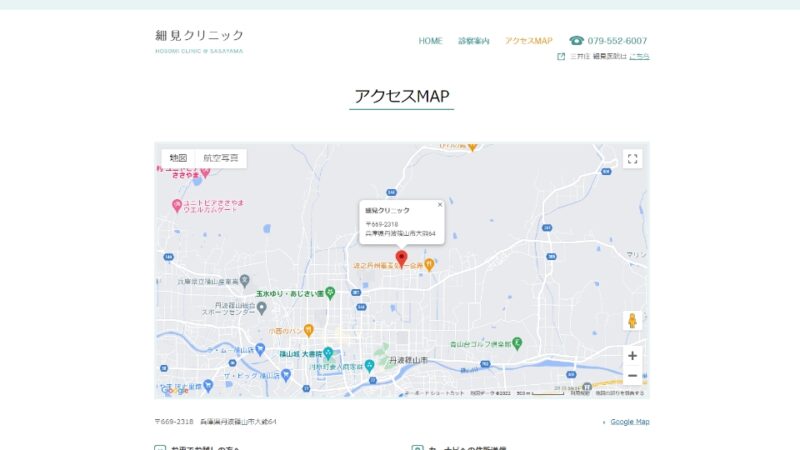Click the アクセスMAP page heading
The width and height of the screenshot is (800, 450).
(402, 96)
